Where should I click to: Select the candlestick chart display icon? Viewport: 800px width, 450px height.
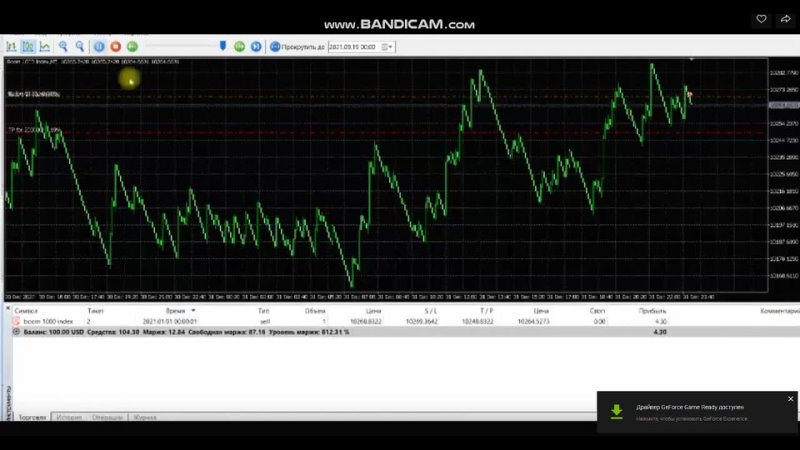pyautogui.click(x=28, y=47)
